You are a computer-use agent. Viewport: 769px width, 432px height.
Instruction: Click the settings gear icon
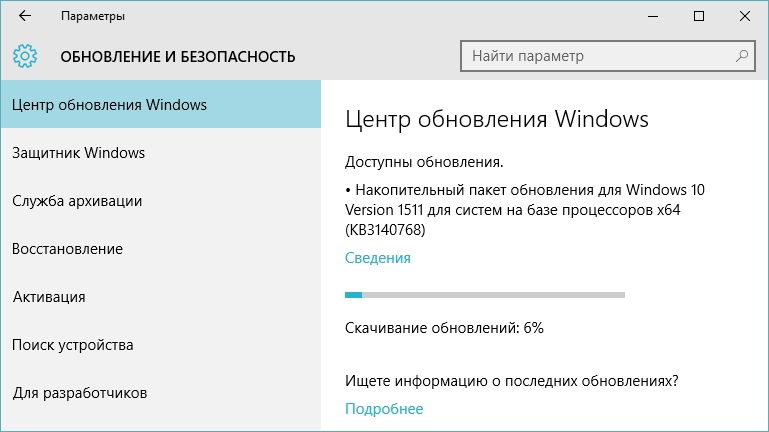[x=25, y=56]
